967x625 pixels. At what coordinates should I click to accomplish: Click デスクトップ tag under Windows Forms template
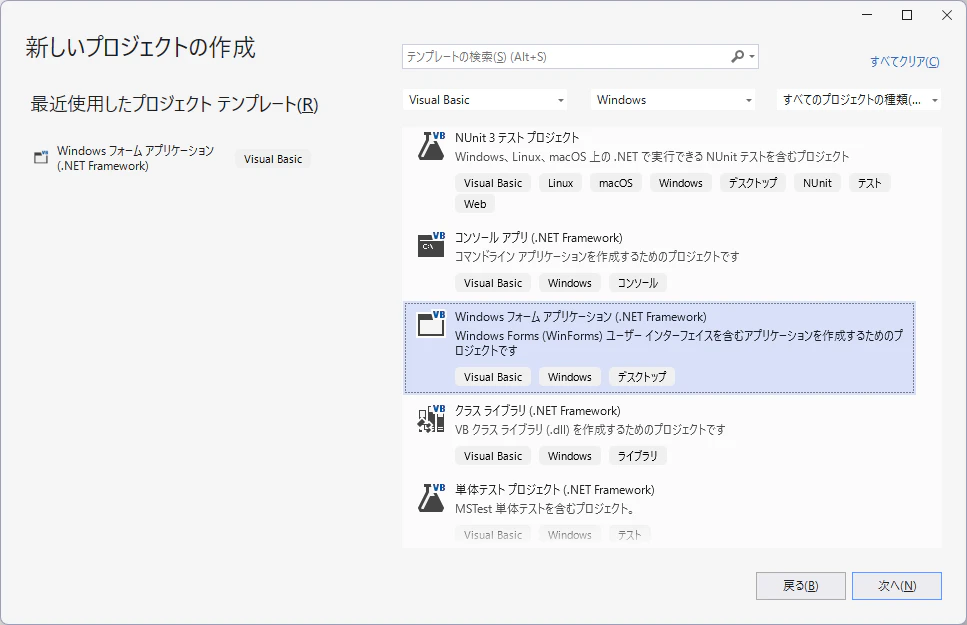(641, 377)
